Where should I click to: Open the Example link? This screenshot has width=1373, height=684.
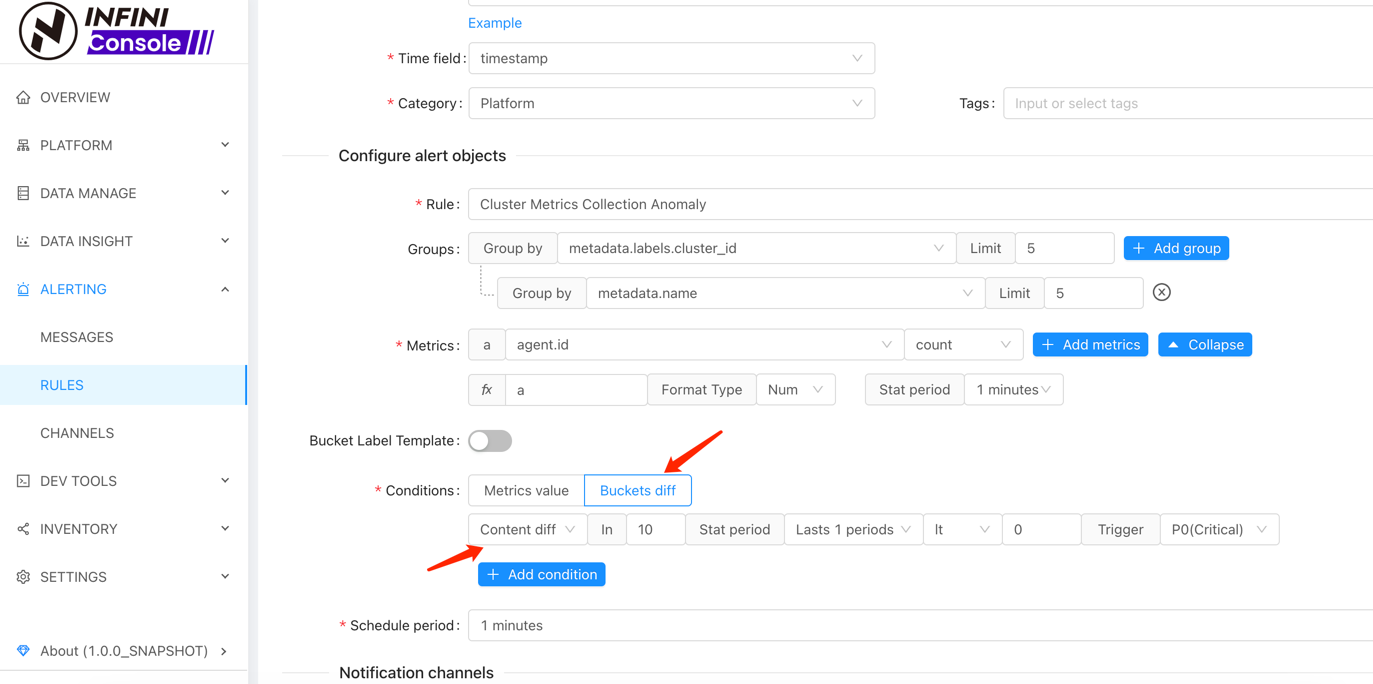tap(495, 23)
